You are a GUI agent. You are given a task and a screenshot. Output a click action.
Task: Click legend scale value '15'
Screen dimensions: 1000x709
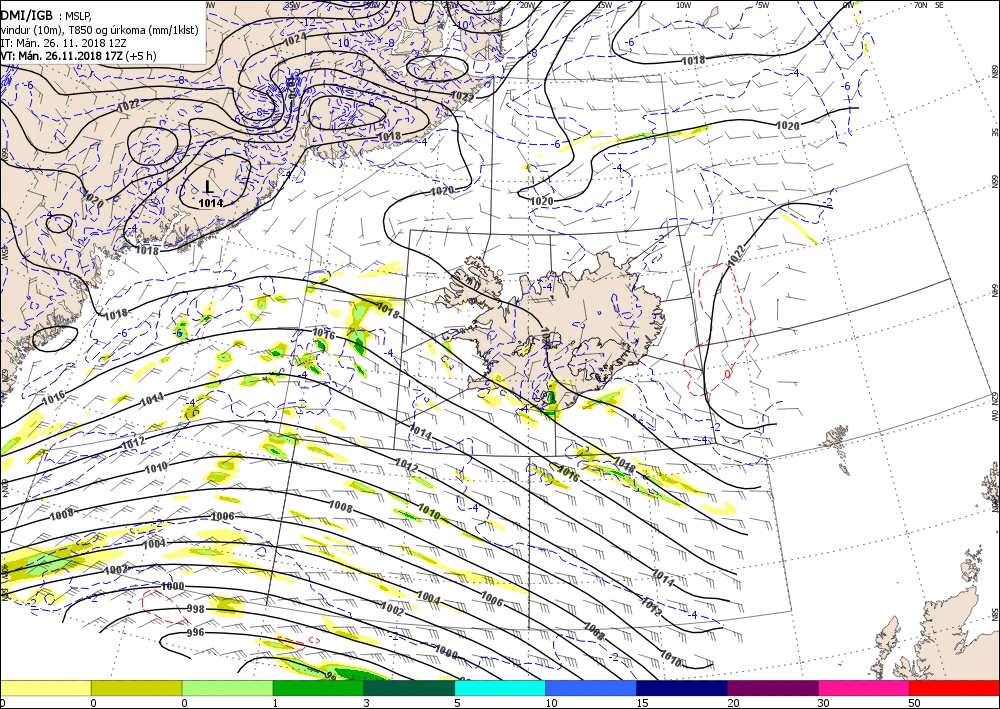pos(642,703)
